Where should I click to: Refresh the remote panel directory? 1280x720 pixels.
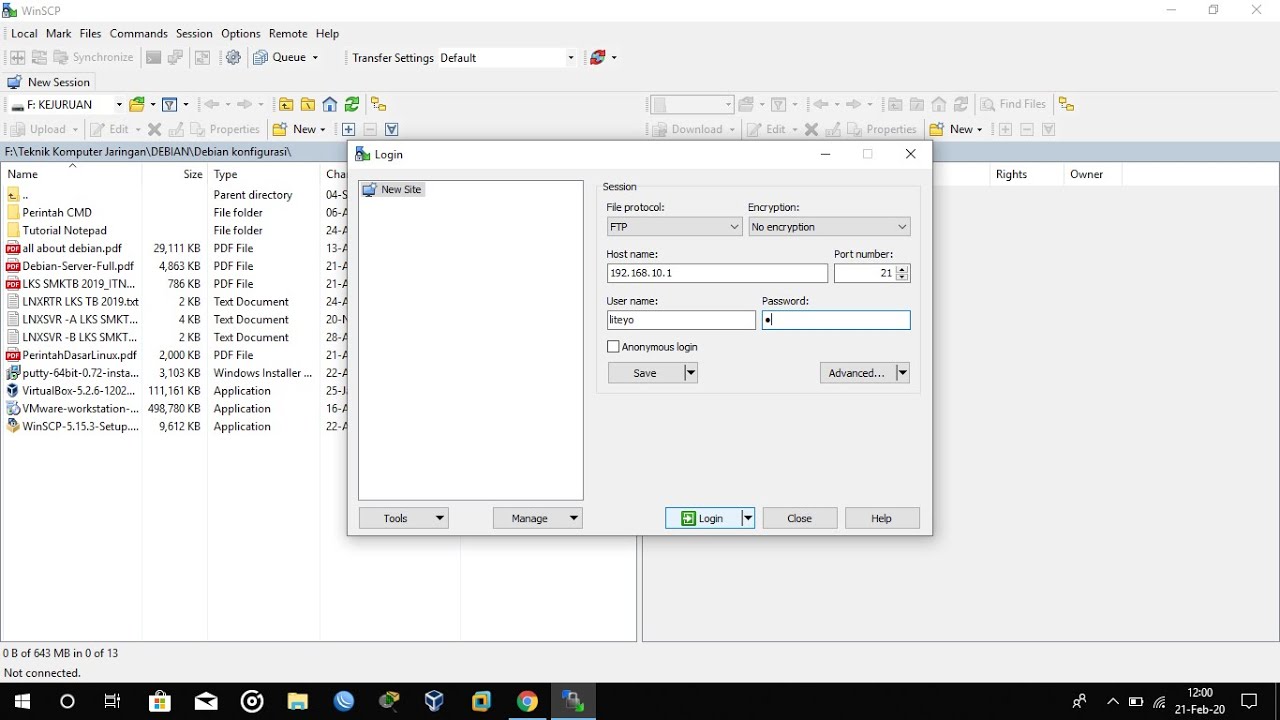click(x=961, y=104)
